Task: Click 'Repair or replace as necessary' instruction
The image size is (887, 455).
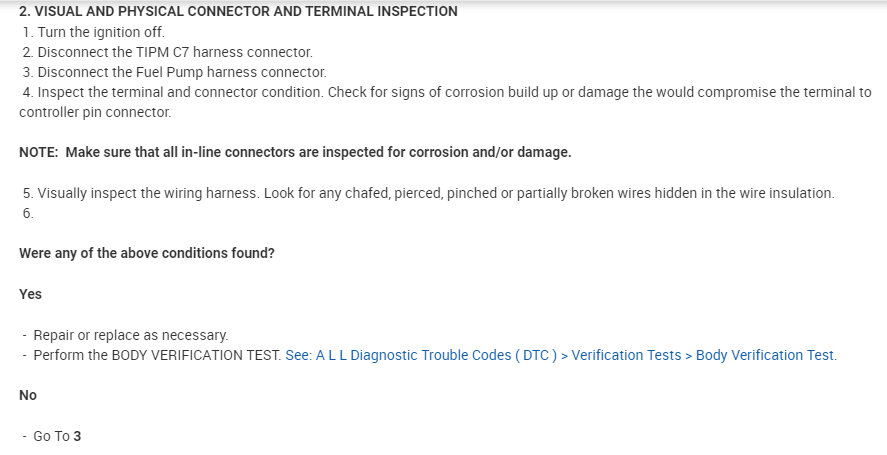Action: click(x=130, y=335)
